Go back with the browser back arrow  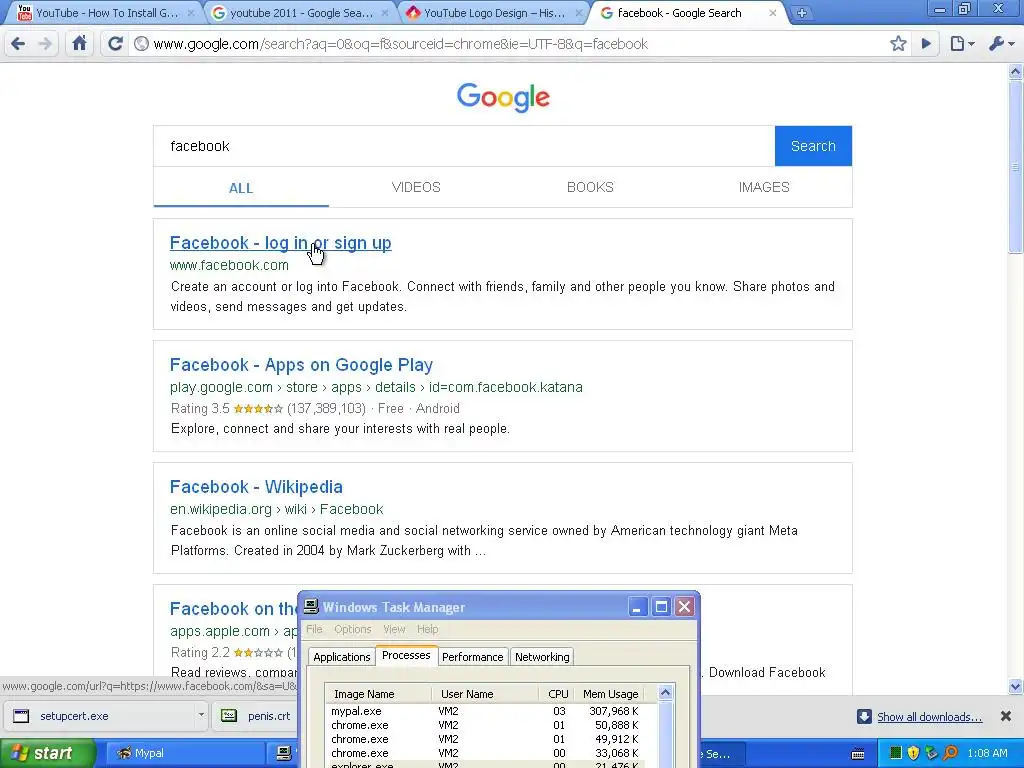[18, 44]
